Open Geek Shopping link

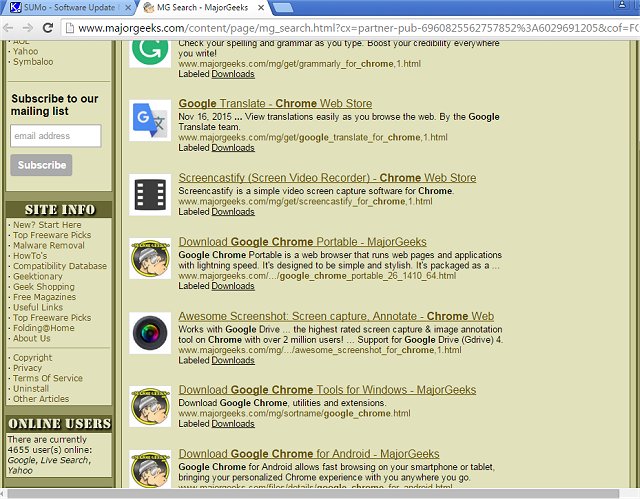pyautogui.click(x=44, y=287)
